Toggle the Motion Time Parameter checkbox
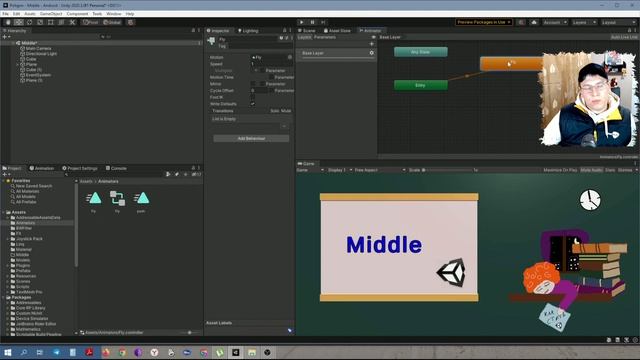This screenshot has width=640, height=360. pos(271,77)
